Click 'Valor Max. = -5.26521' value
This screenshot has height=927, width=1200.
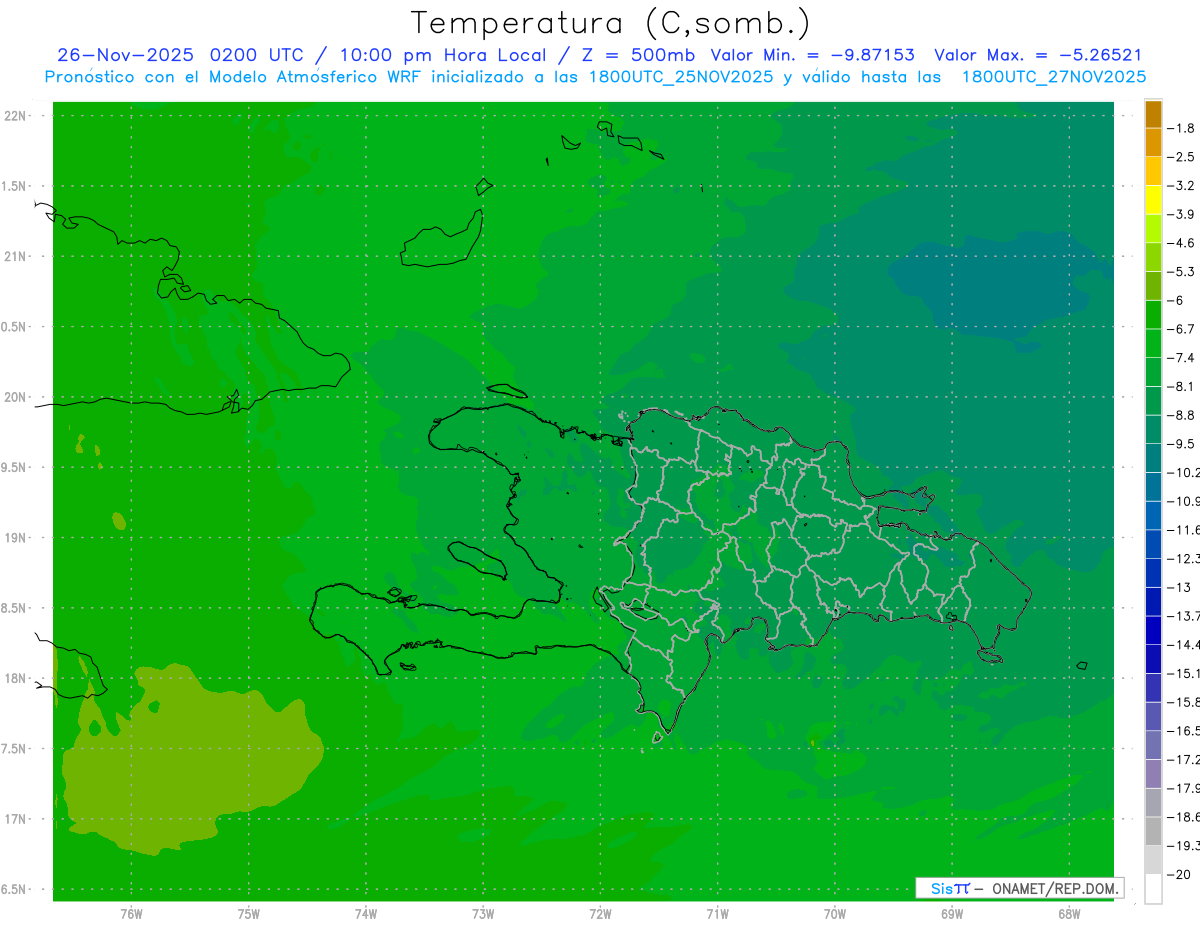click(x=1038, y=55)
